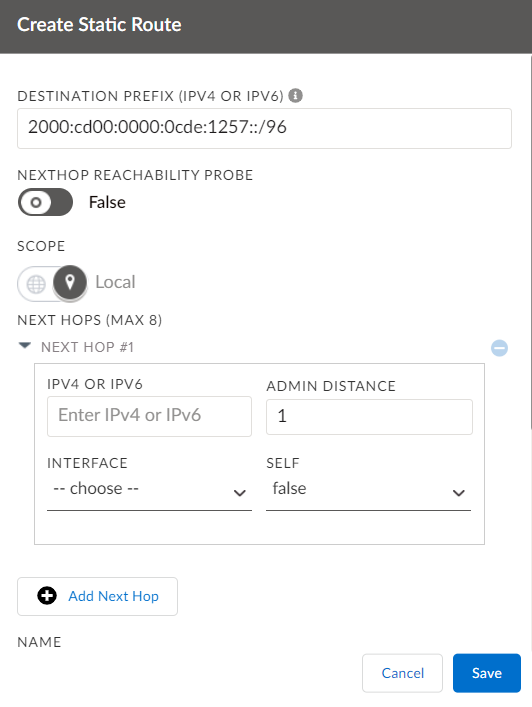Click the dialog's vertical scrollbar

point(531,241)
